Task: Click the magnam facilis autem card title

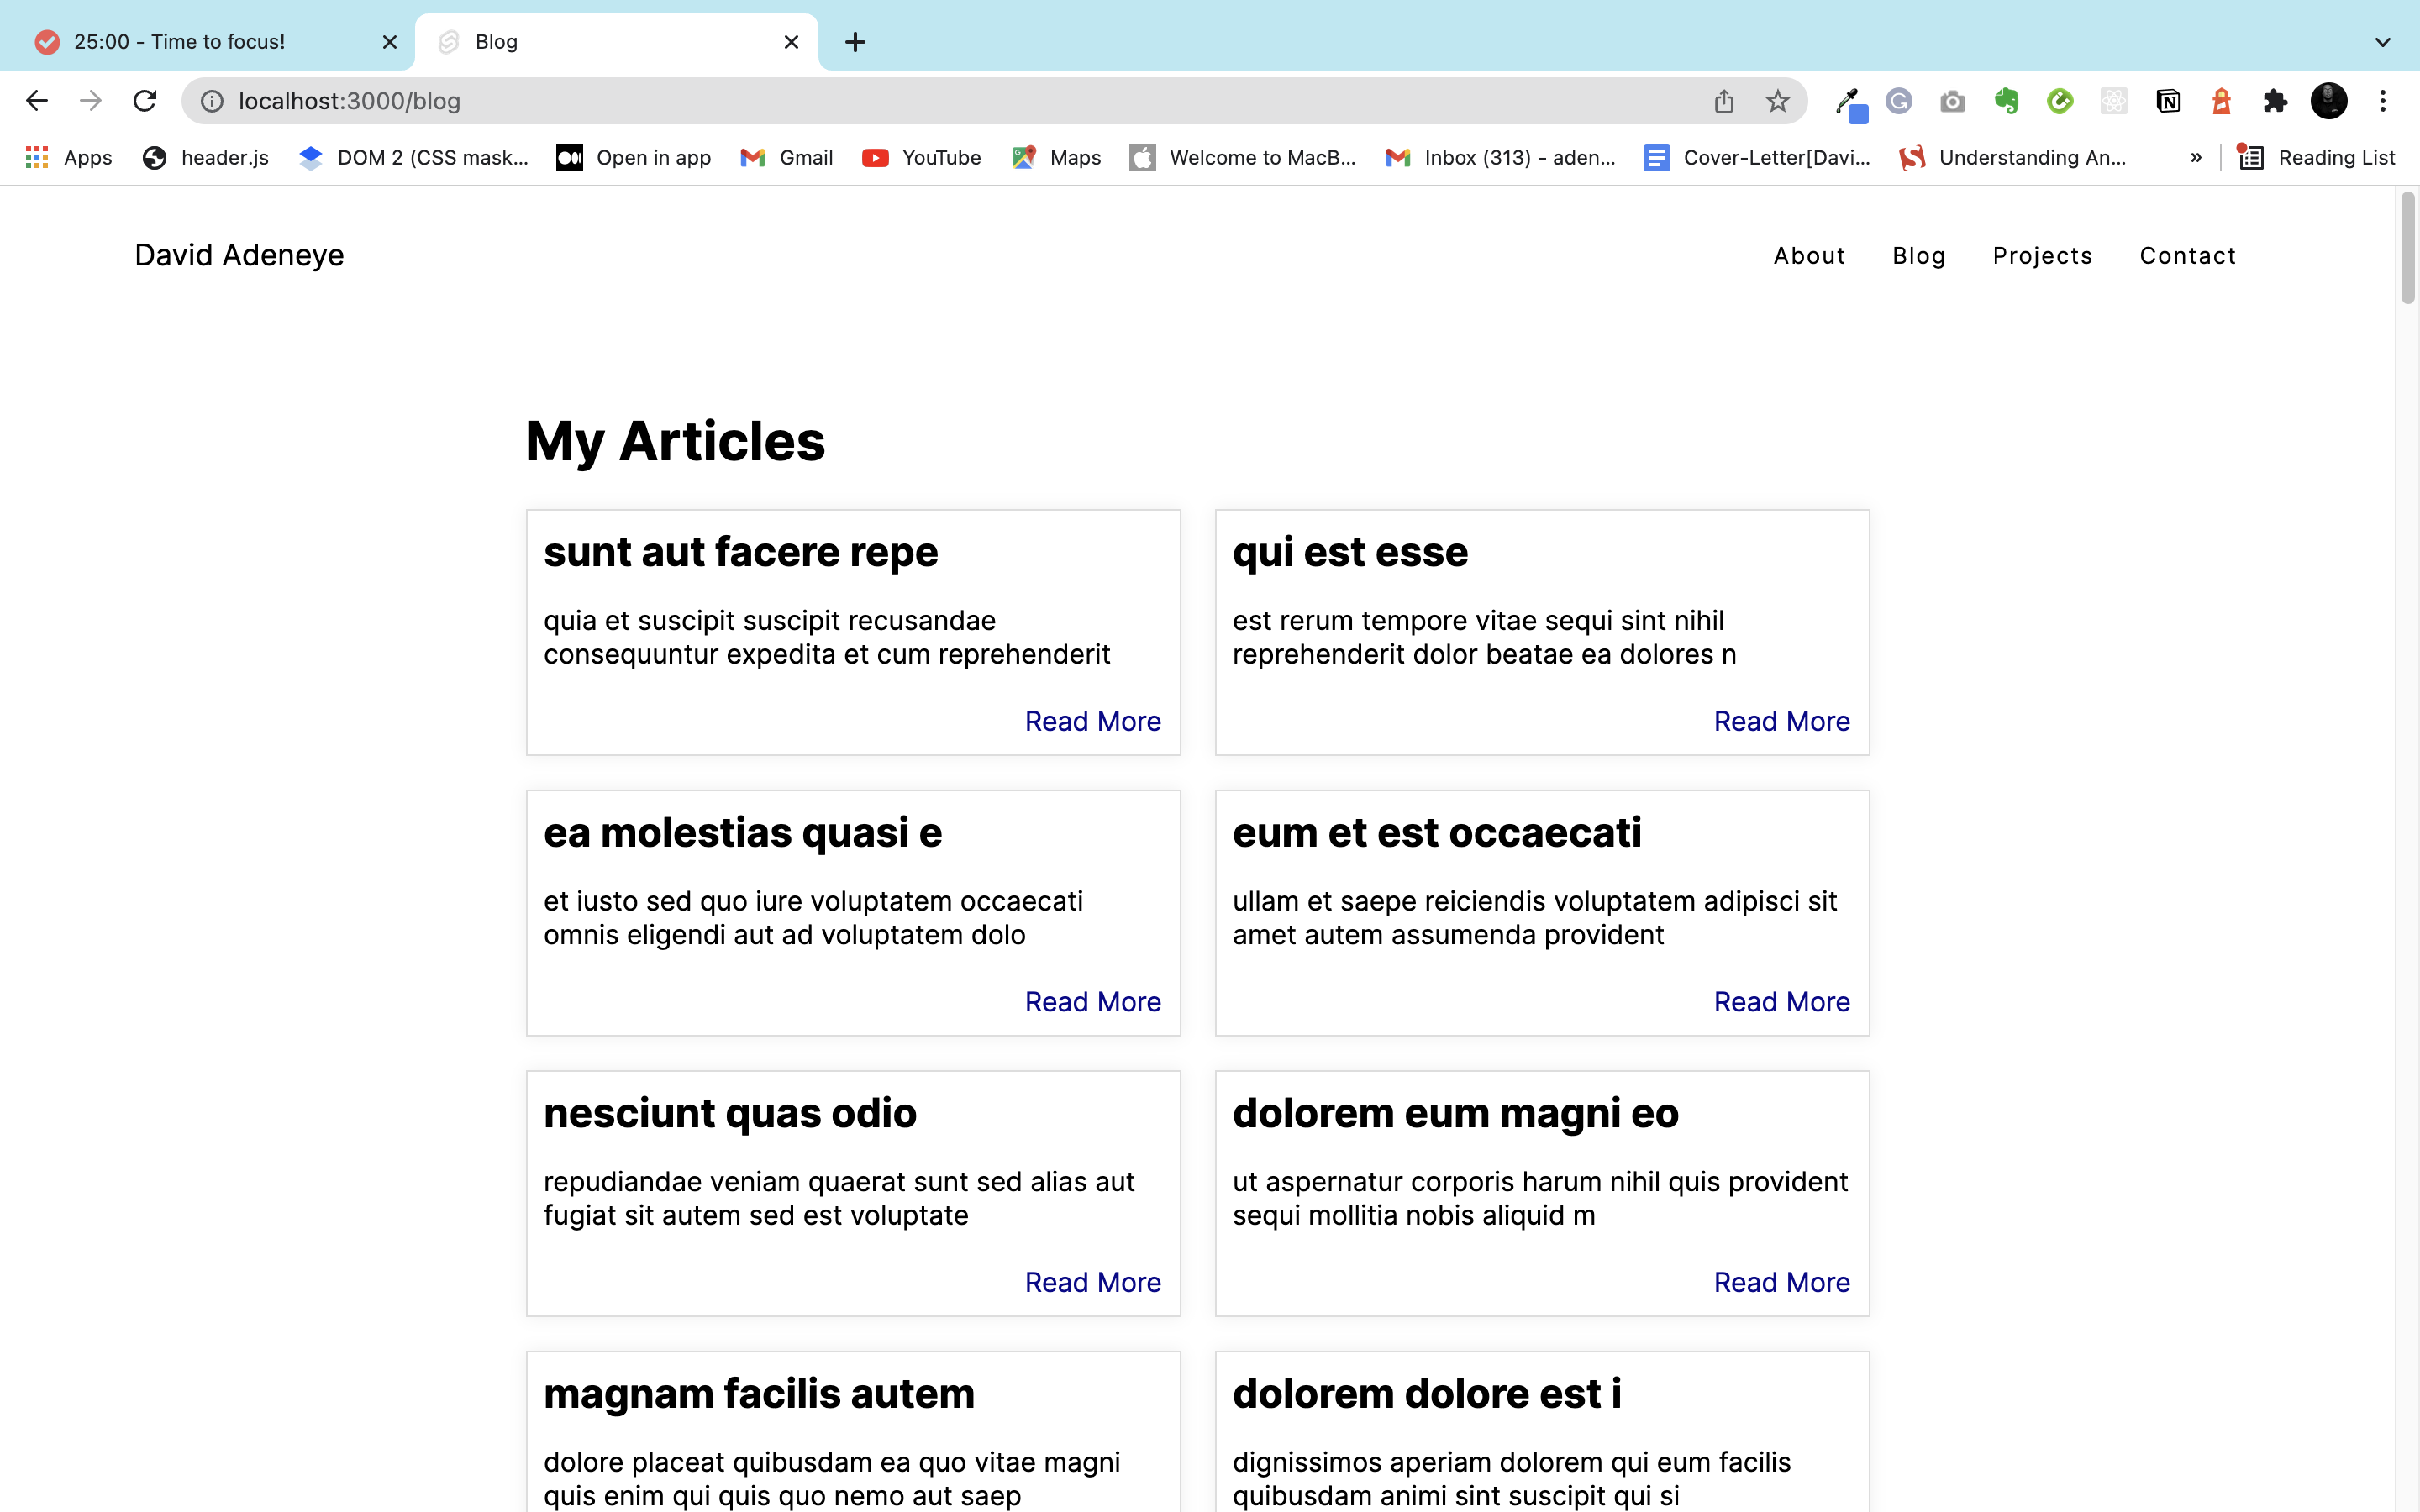Action: coord(759,1394)
